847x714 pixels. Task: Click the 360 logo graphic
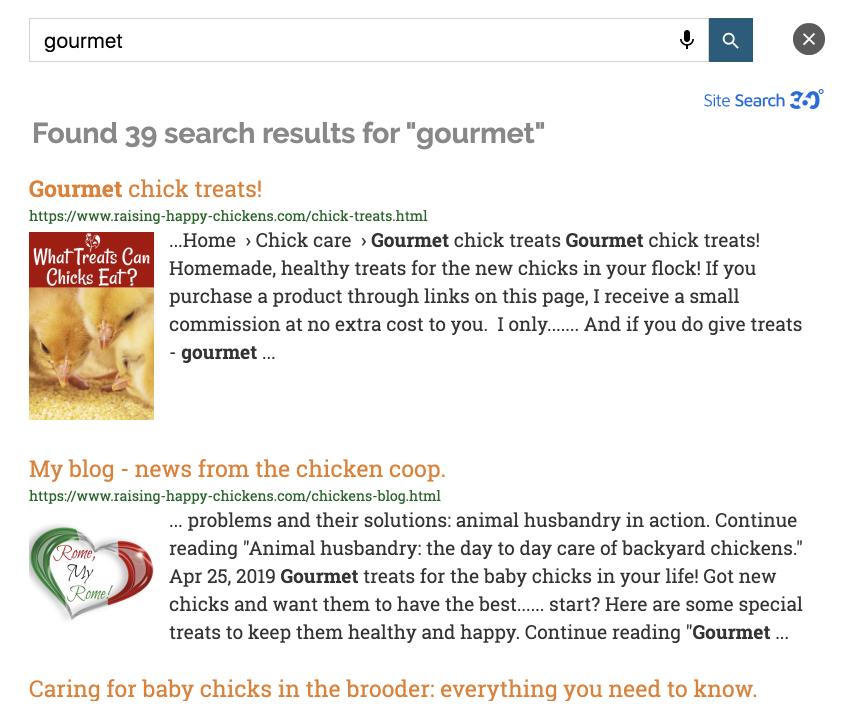point(806,100)
